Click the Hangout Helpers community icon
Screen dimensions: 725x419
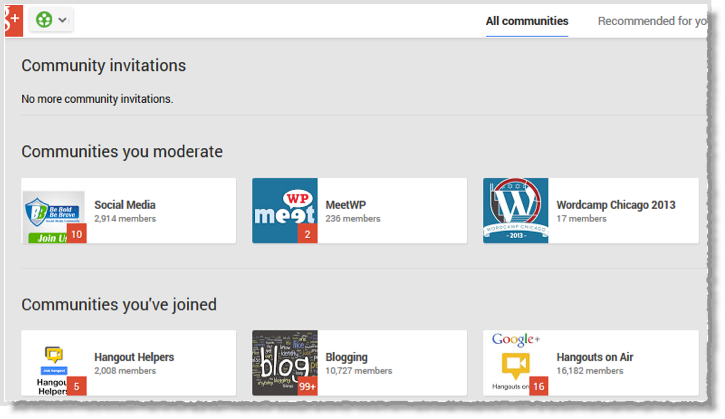click(53, 363)
